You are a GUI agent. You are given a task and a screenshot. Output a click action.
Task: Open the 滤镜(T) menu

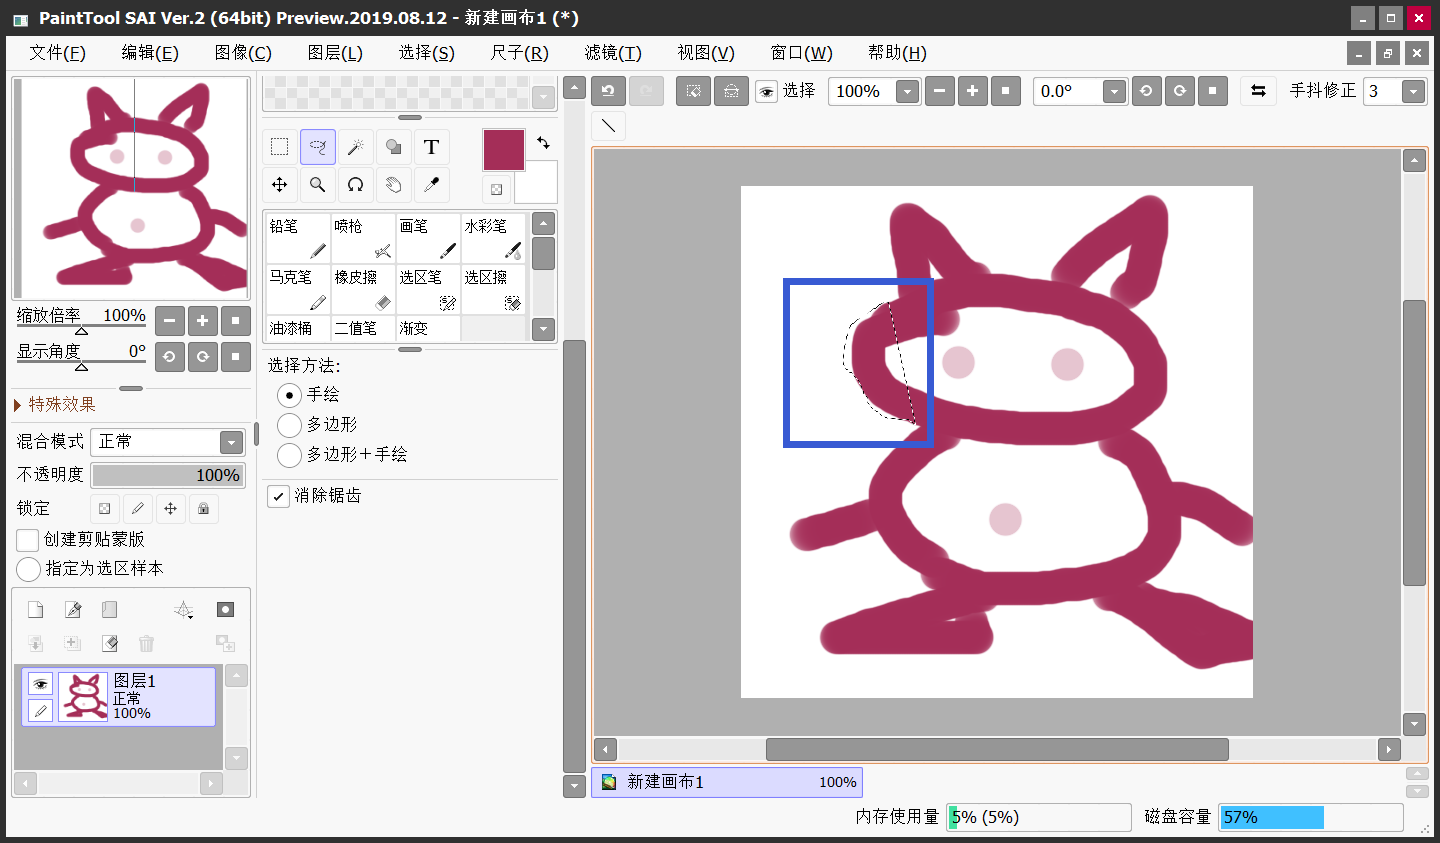(x=613, y=53)
